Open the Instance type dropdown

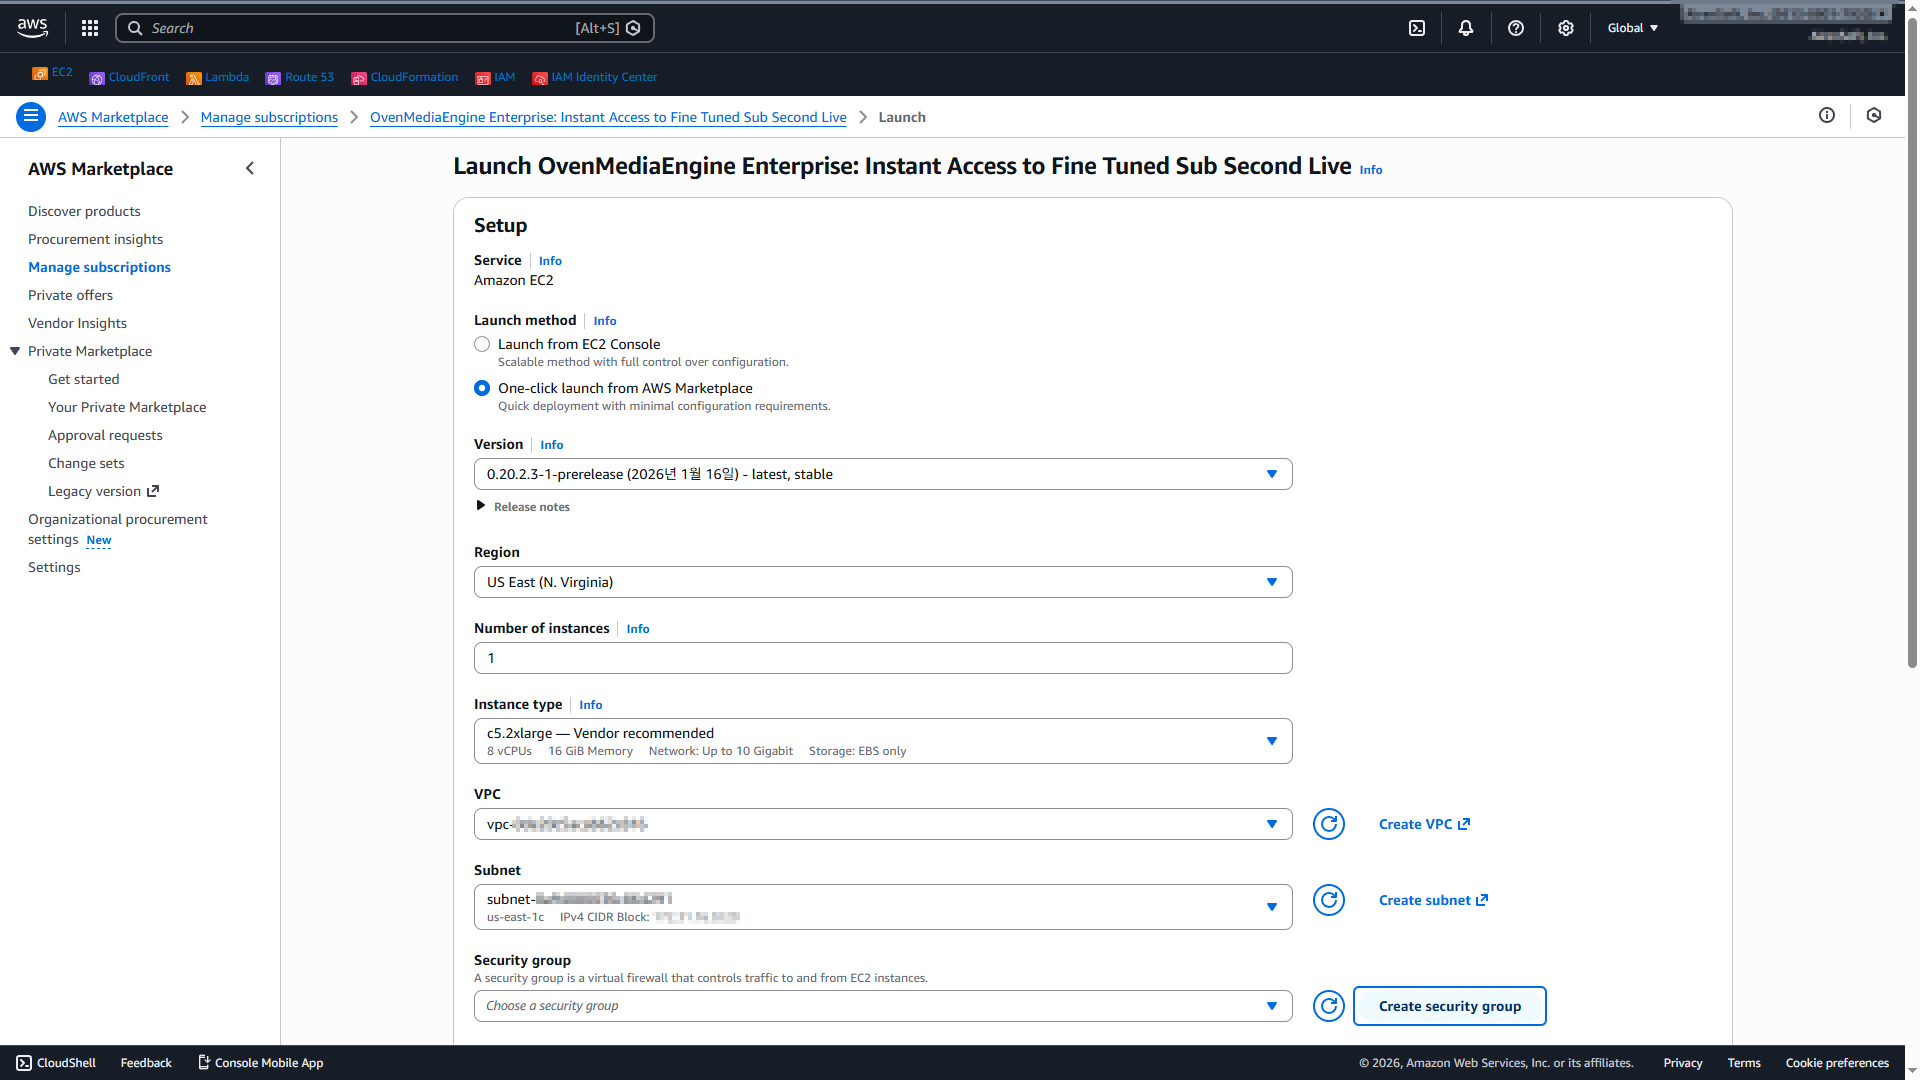pos(882,741)
